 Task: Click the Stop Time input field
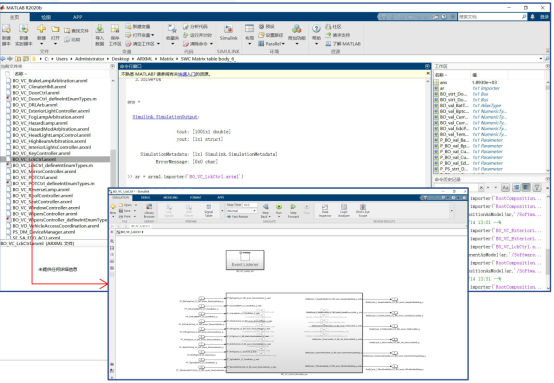point(250,205)
